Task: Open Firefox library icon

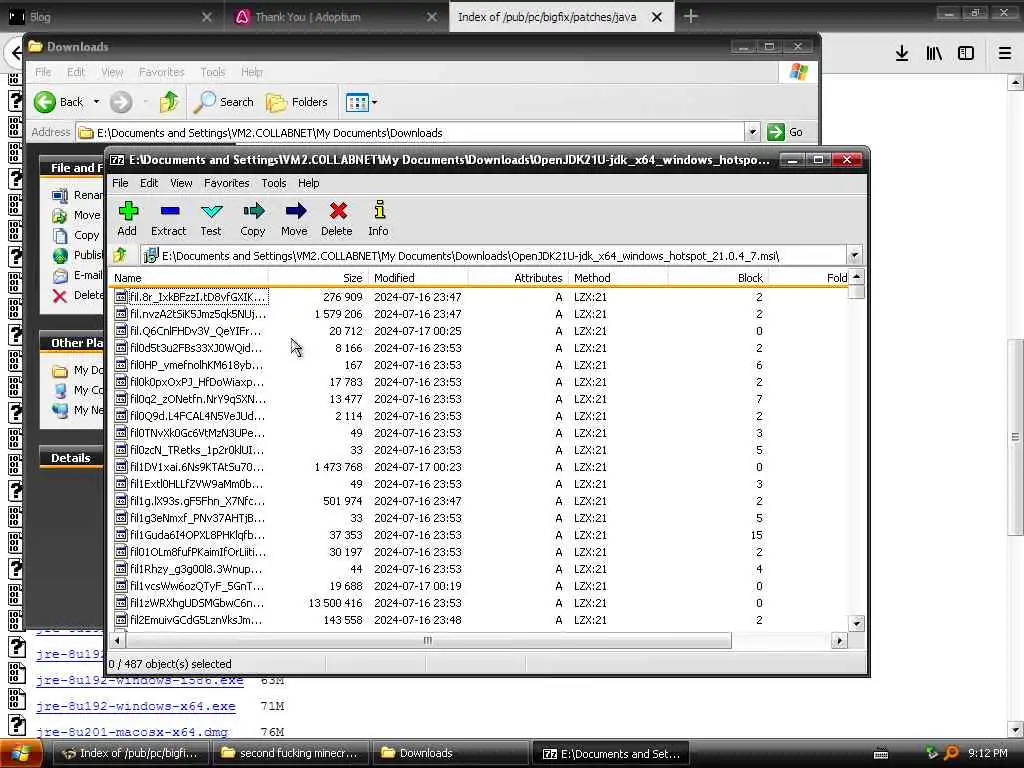Action: (934, 54)
